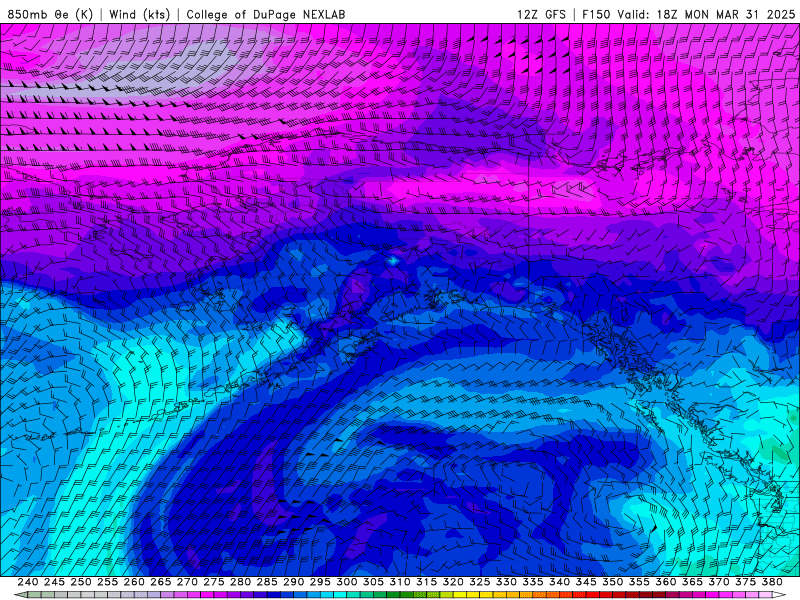The image size is (800, 600).
Task: Select the 335 scale number
Action: (x=533, y=582)
